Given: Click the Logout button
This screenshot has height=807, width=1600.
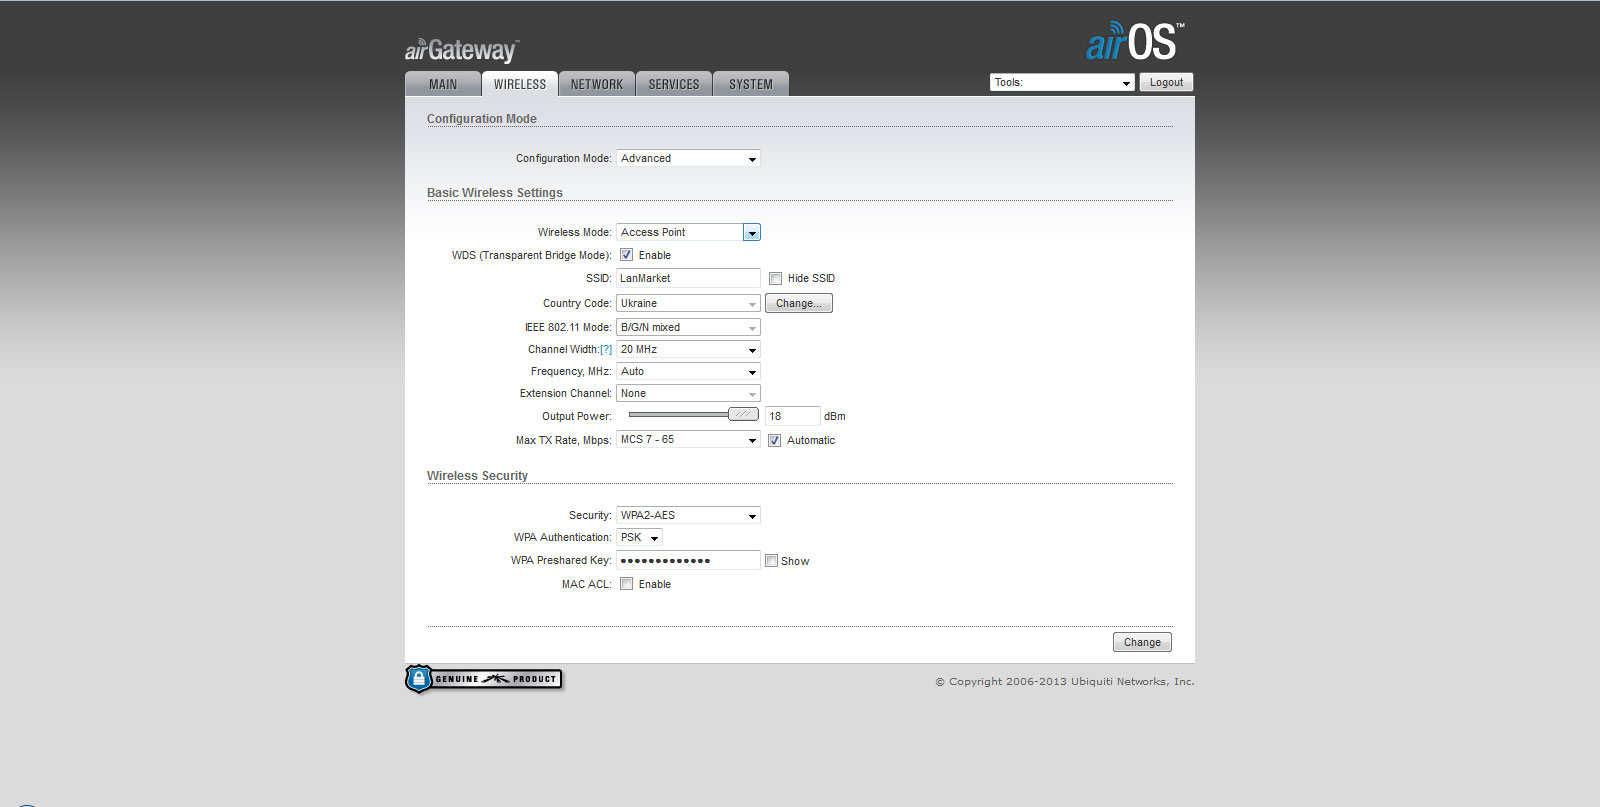Looking at the screenshot, I should point(1166,83).
